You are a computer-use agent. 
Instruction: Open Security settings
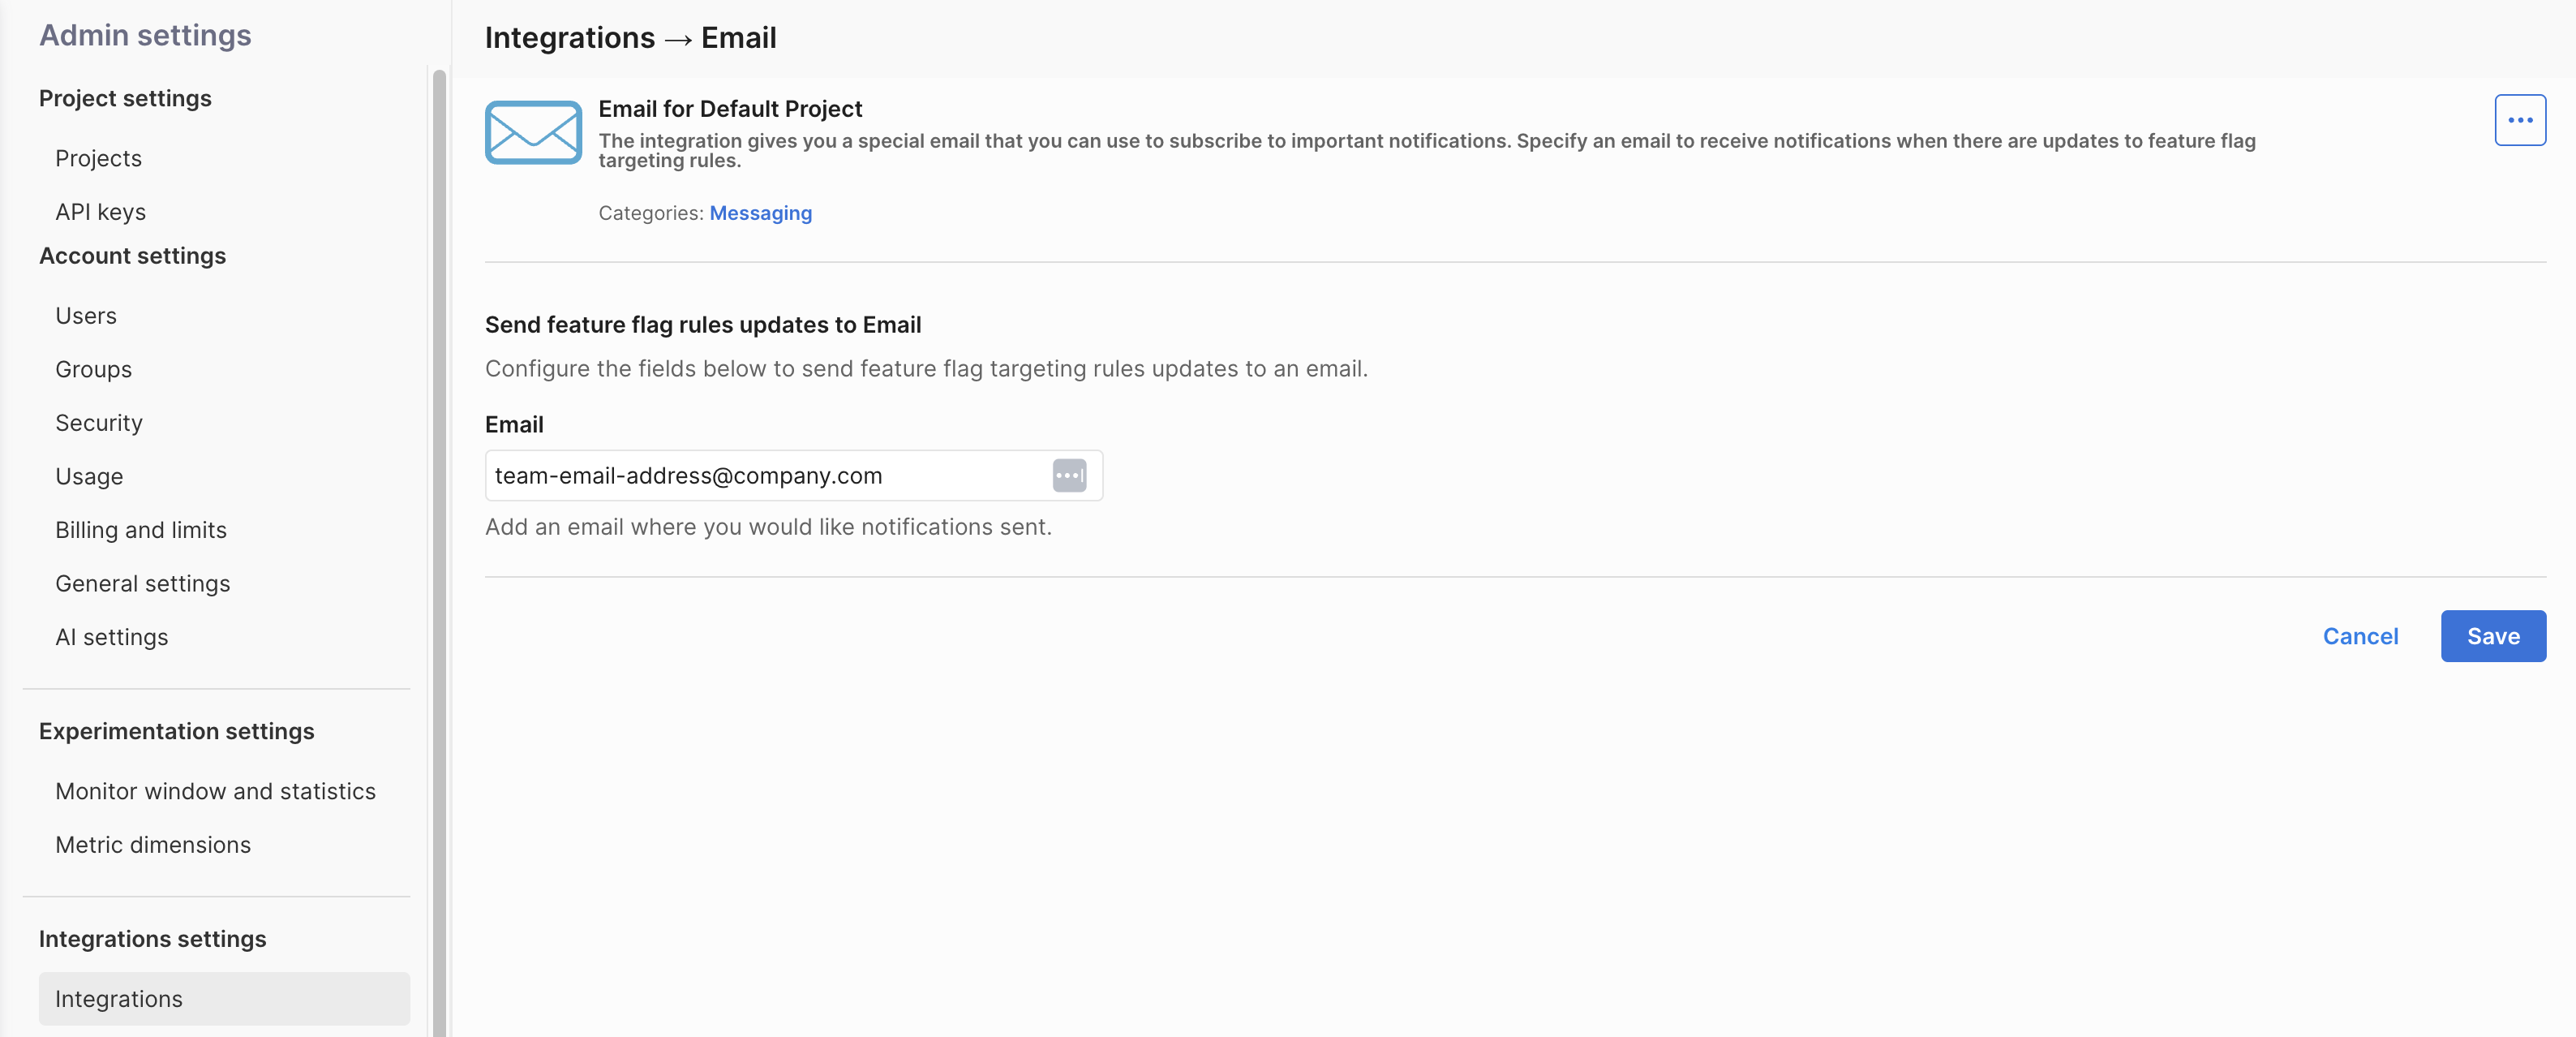[x=99, y=423]
